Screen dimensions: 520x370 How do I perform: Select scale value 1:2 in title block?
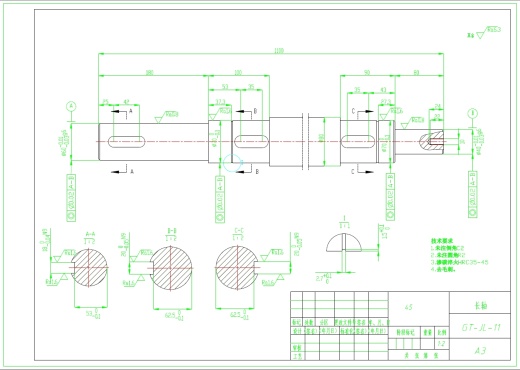coord(441,344)
